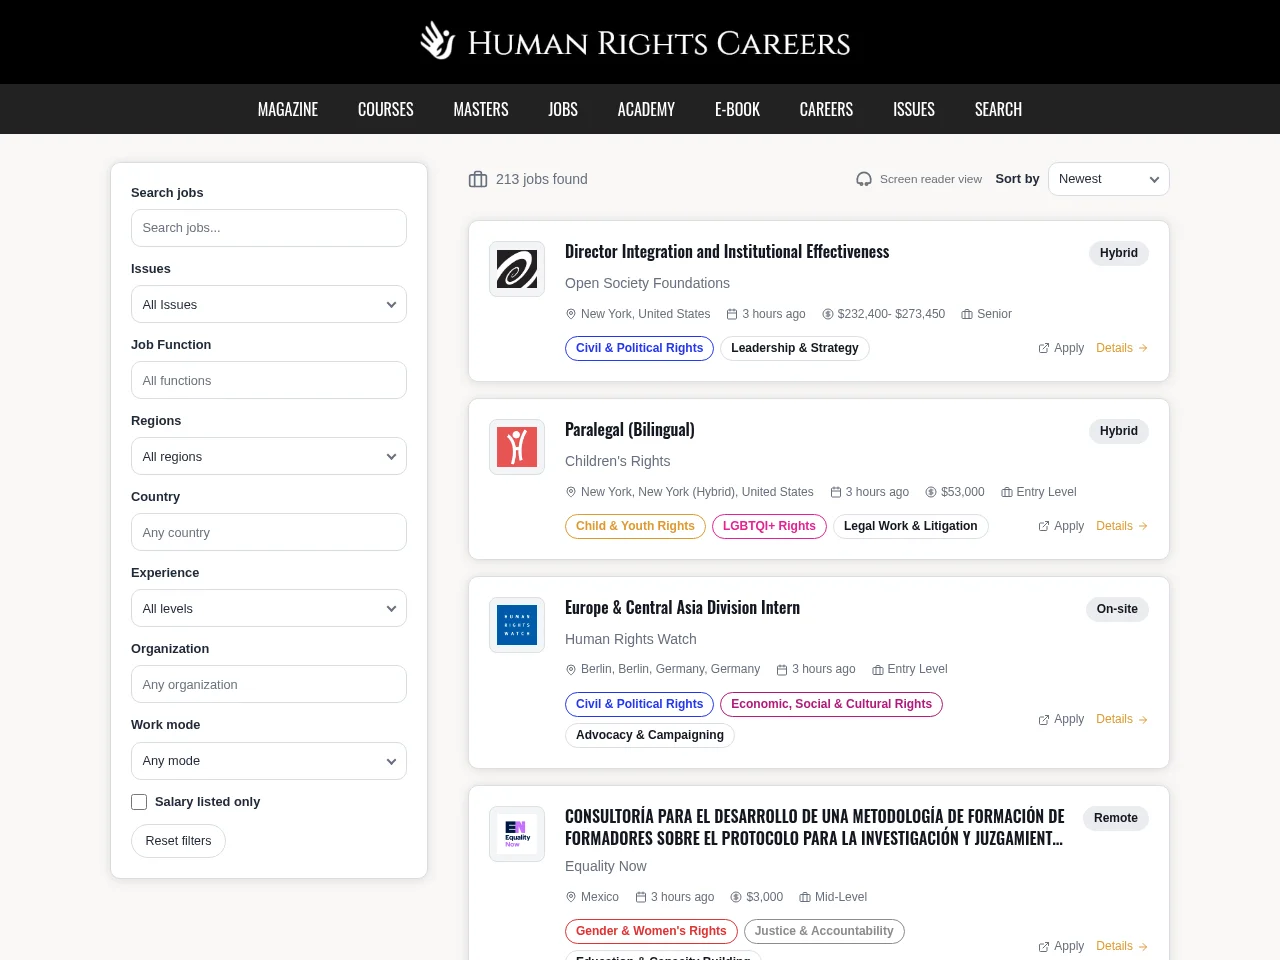Click the Details arrow icon for the Paralegal job
Screen dimensions: 1280x960
coord(1143,526)
